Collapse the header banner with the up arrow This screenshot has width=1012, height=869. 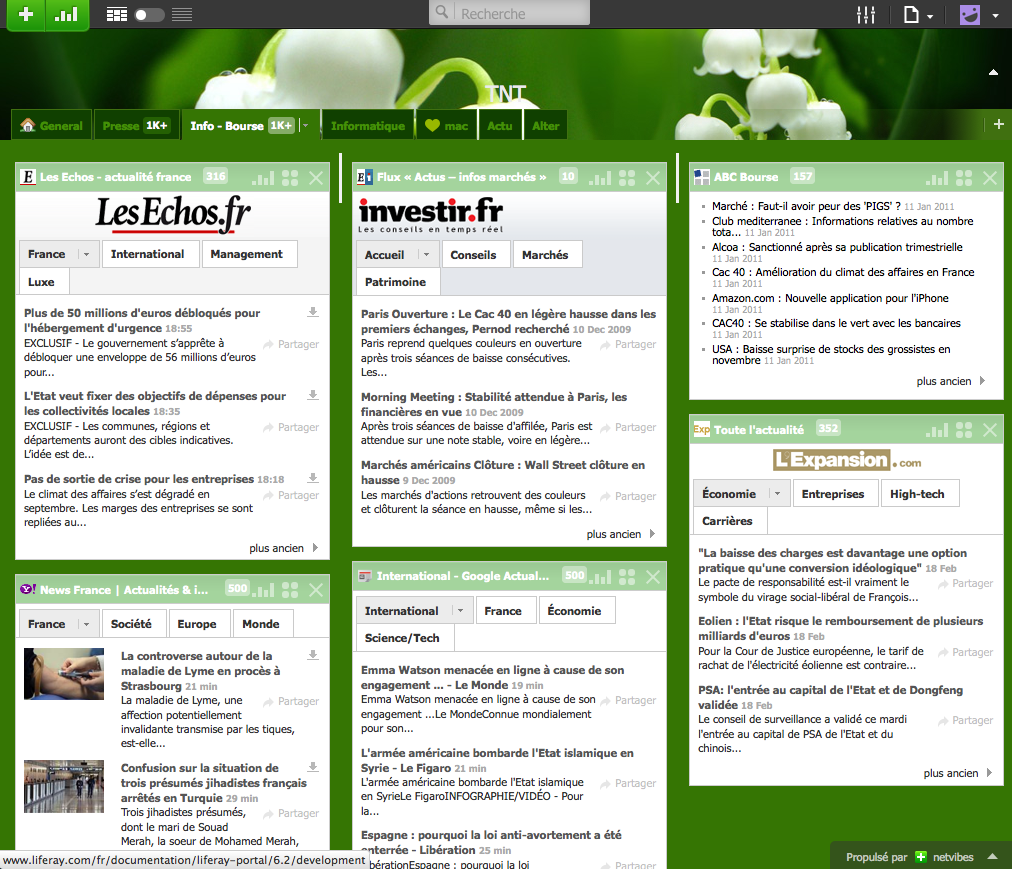tap(993, 72)
